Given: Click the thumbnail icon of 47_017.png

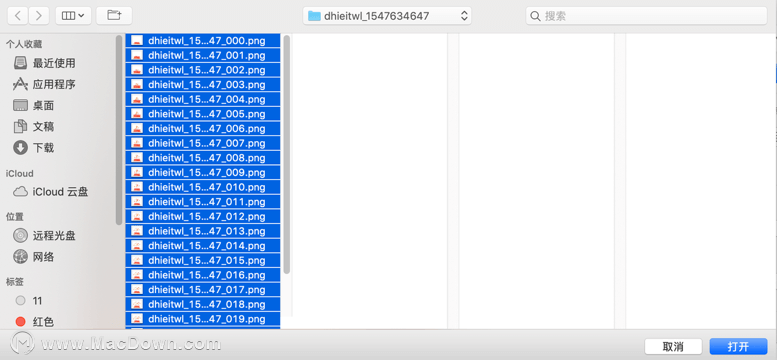Looking at the screenshot, I should [137, 290].
